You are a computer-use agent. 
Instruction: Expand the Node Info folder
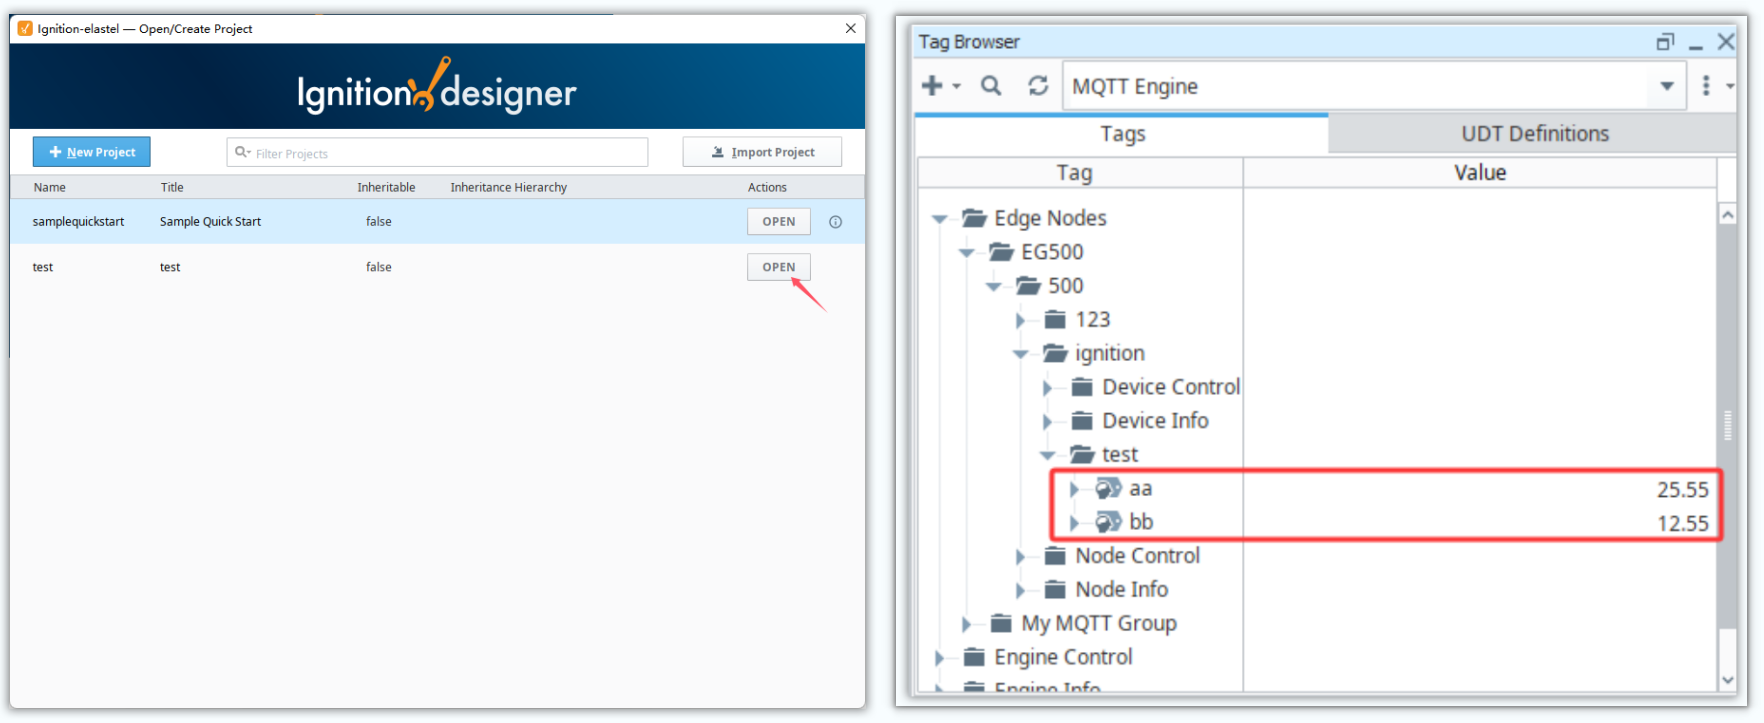point(1020,590)
